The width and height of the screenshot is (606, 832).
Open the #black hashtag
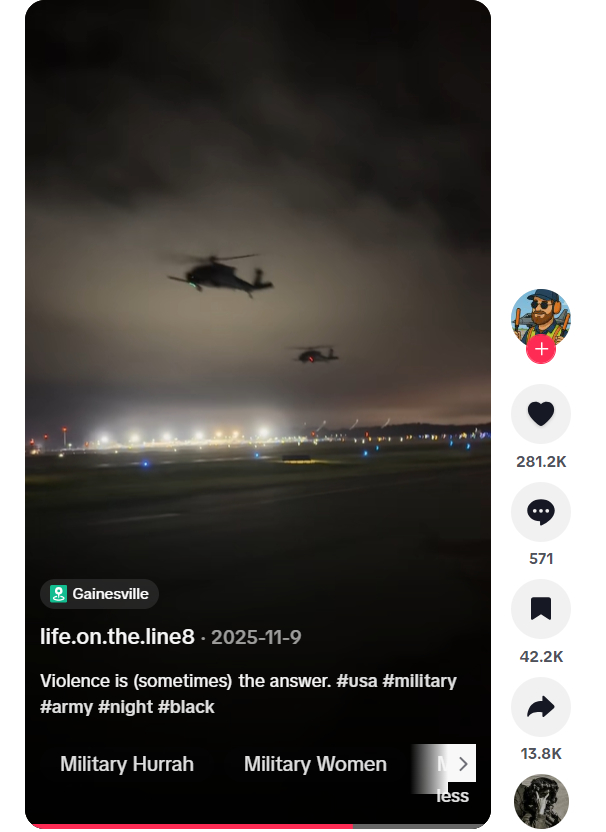pyautogui.click(x=186, y=707)
